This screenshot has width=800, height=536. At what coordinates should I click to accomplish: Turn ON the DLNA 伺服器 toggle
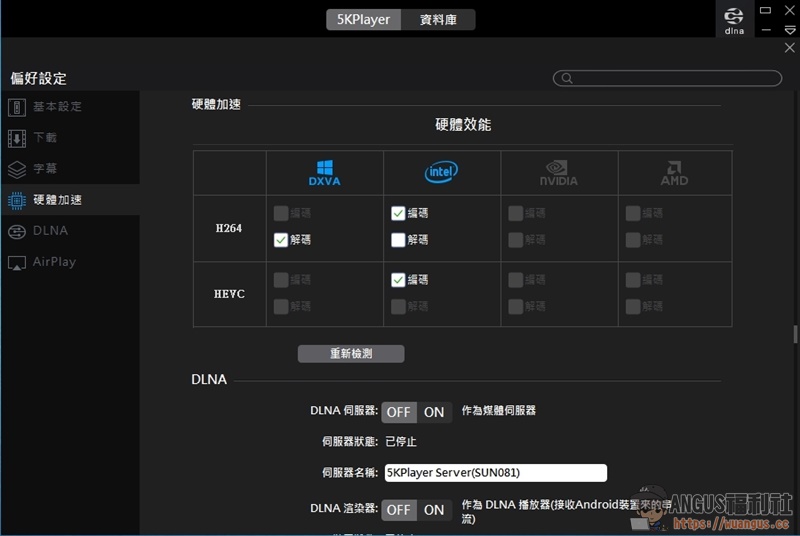click(x=434, y=412)
